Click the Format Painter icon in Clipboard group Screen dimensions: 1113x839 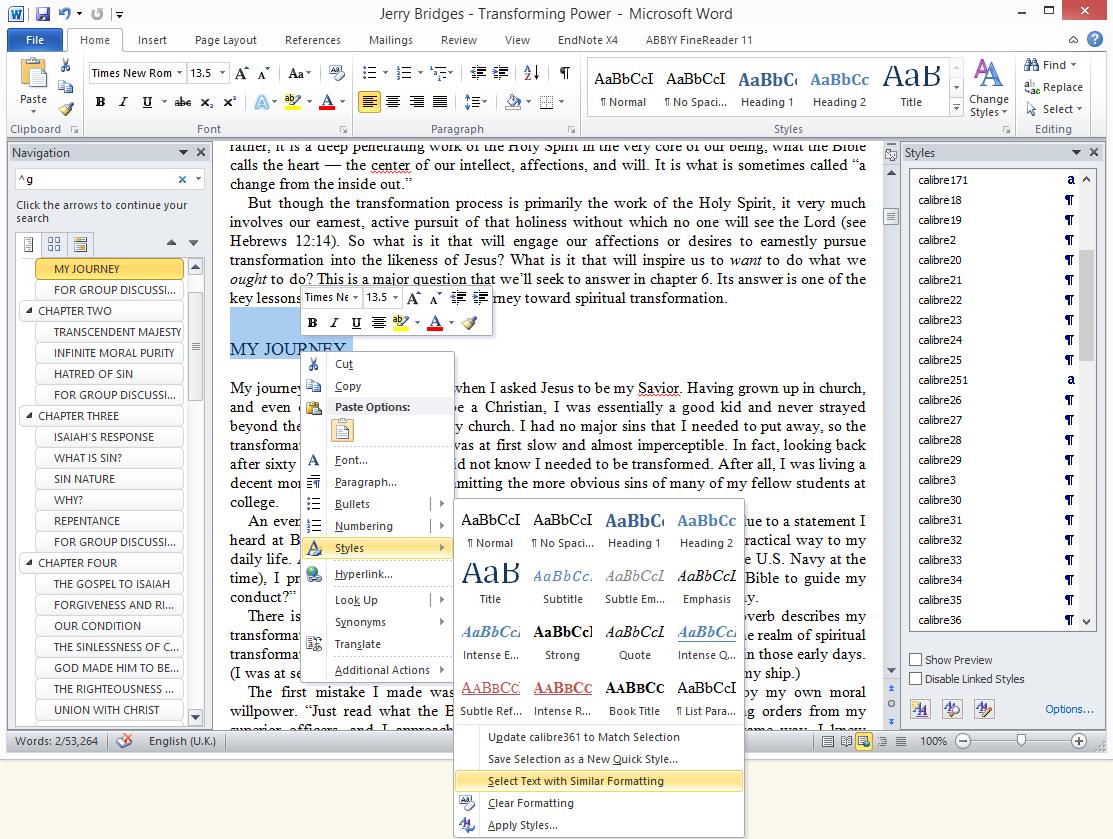coord(66,110)
